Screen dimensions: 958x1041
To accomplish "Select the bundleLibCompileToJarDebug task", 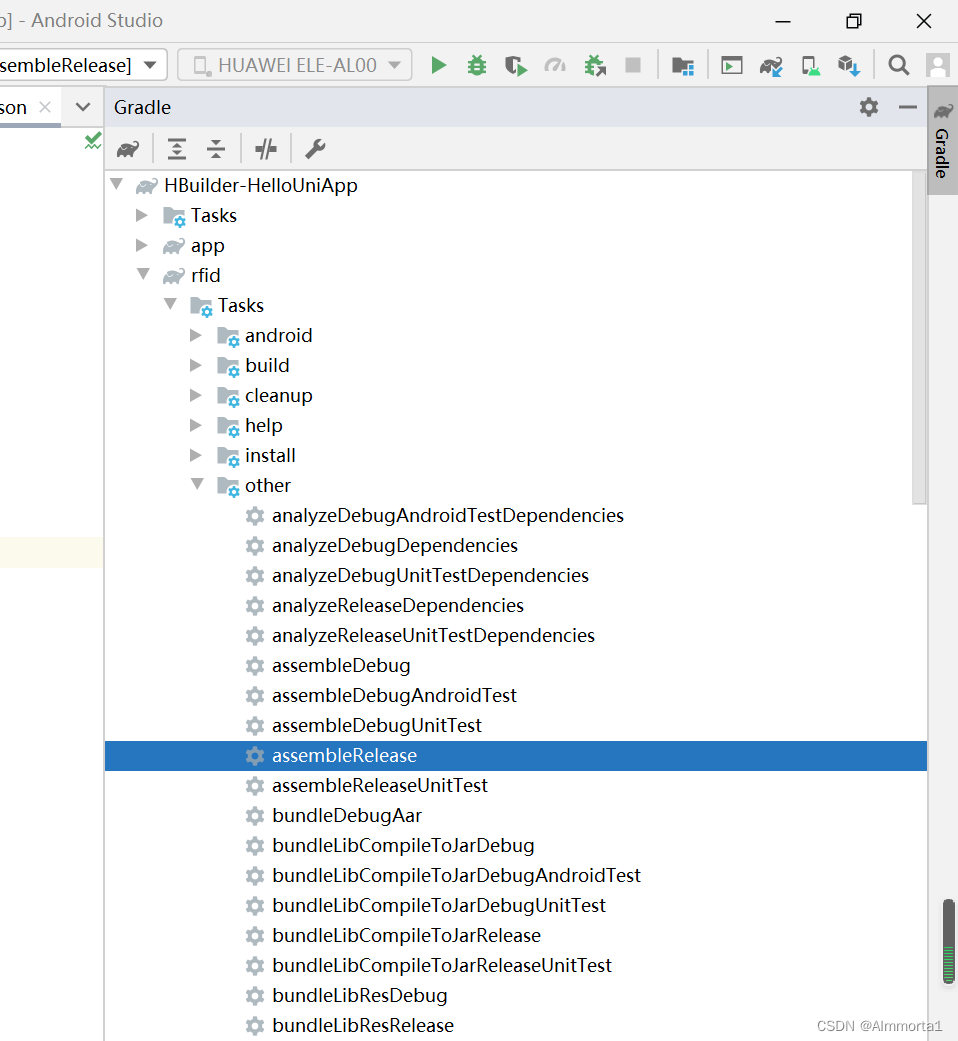I will coord(404,845).
